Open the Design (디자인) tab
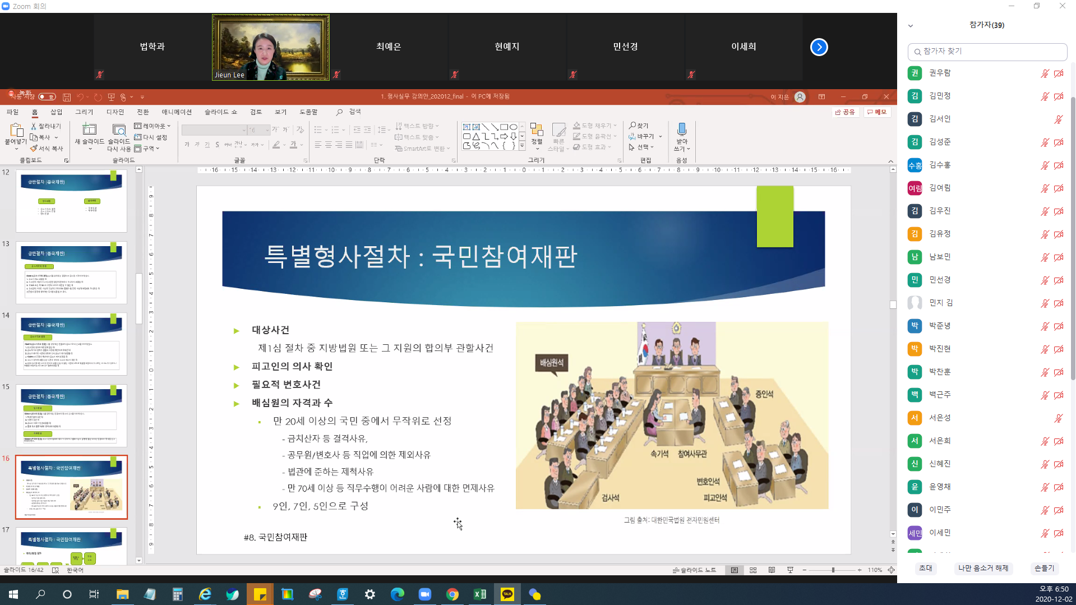 pyautogui.click(x=115, y=112)
